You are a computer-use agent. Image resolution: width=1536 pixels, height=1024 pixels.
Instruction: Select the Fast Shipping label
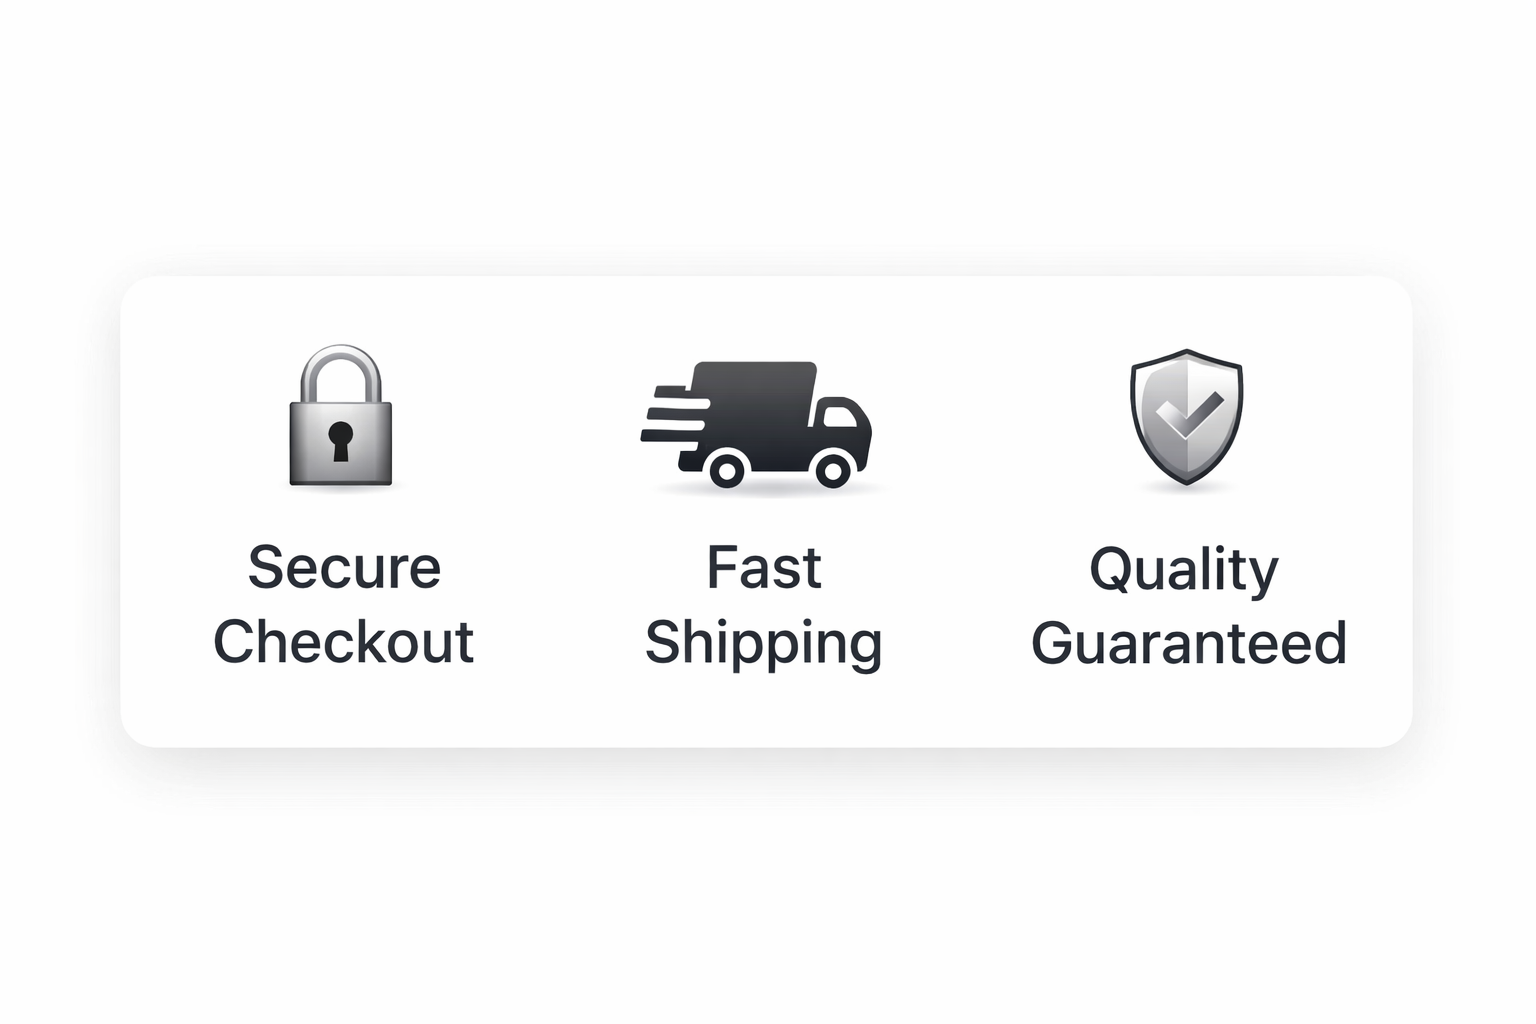[x=764, y=604]
